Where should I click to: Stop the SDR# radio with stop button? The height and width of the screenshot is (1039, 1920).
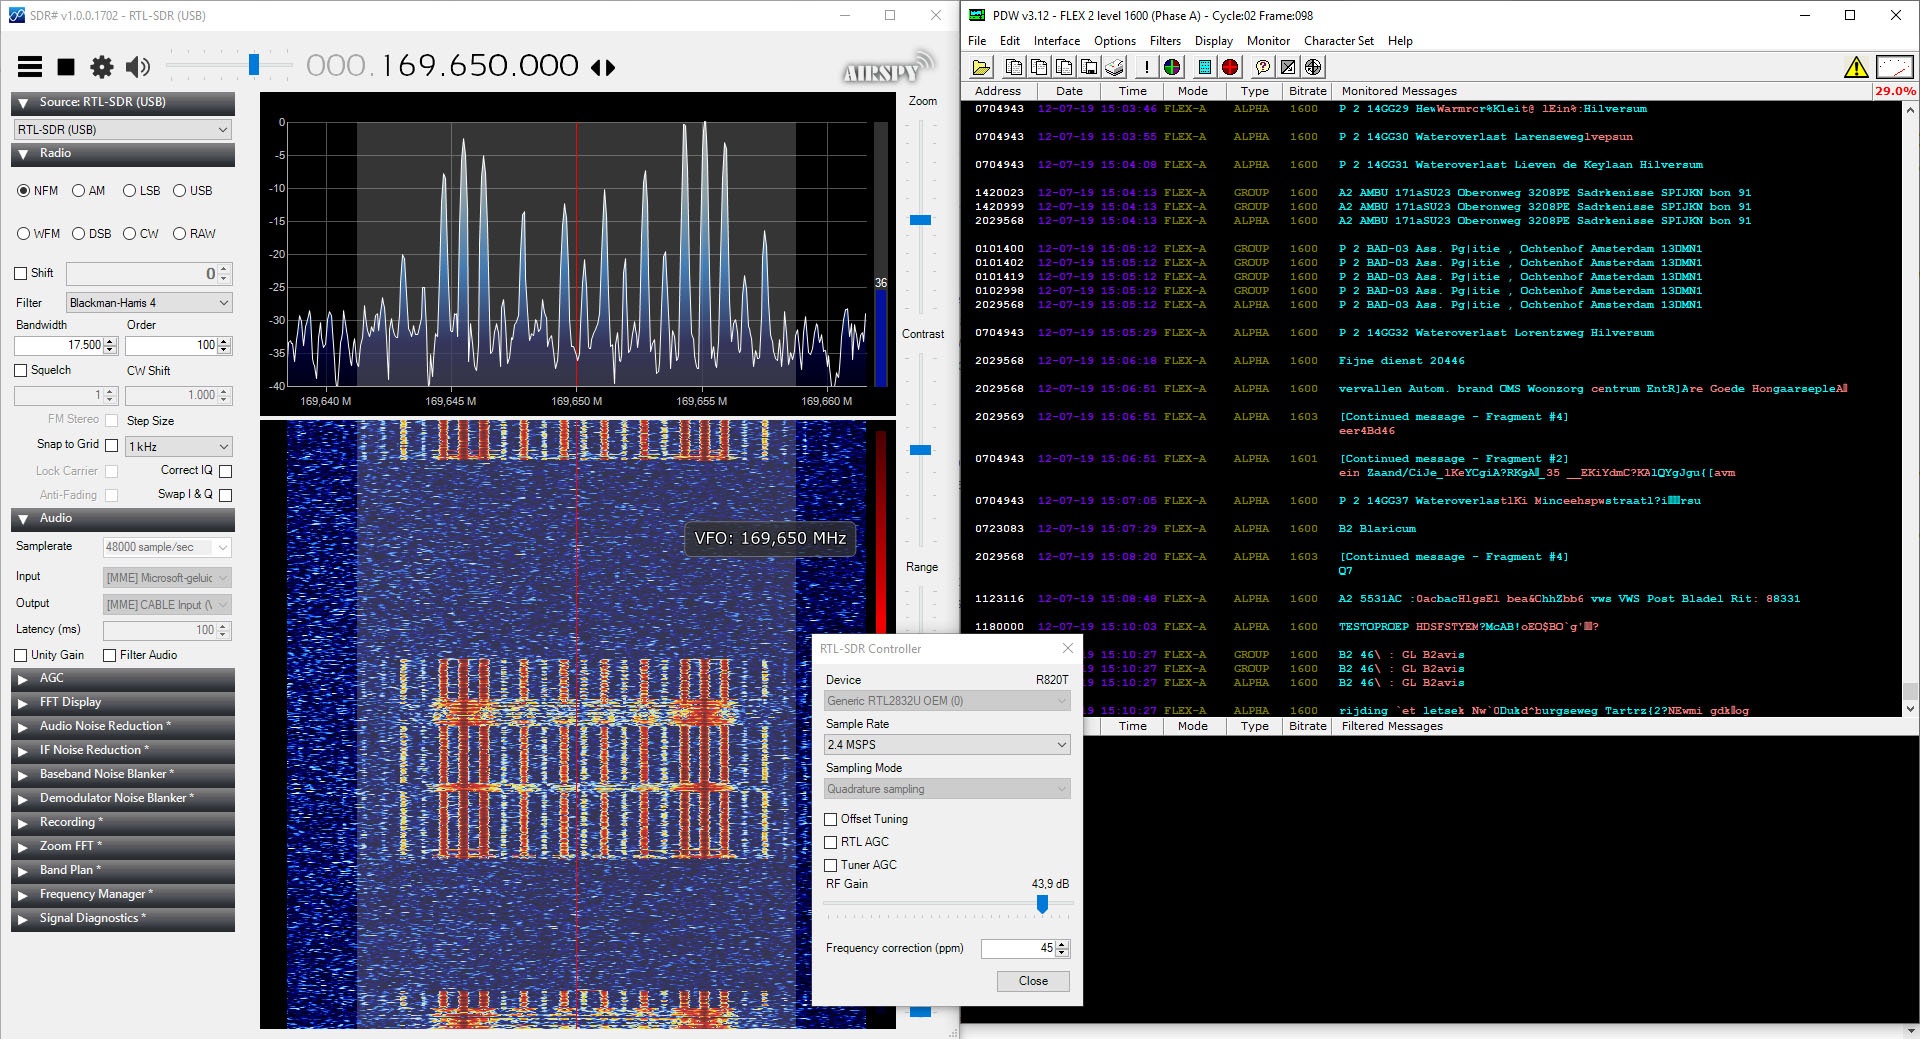[66, 67]
